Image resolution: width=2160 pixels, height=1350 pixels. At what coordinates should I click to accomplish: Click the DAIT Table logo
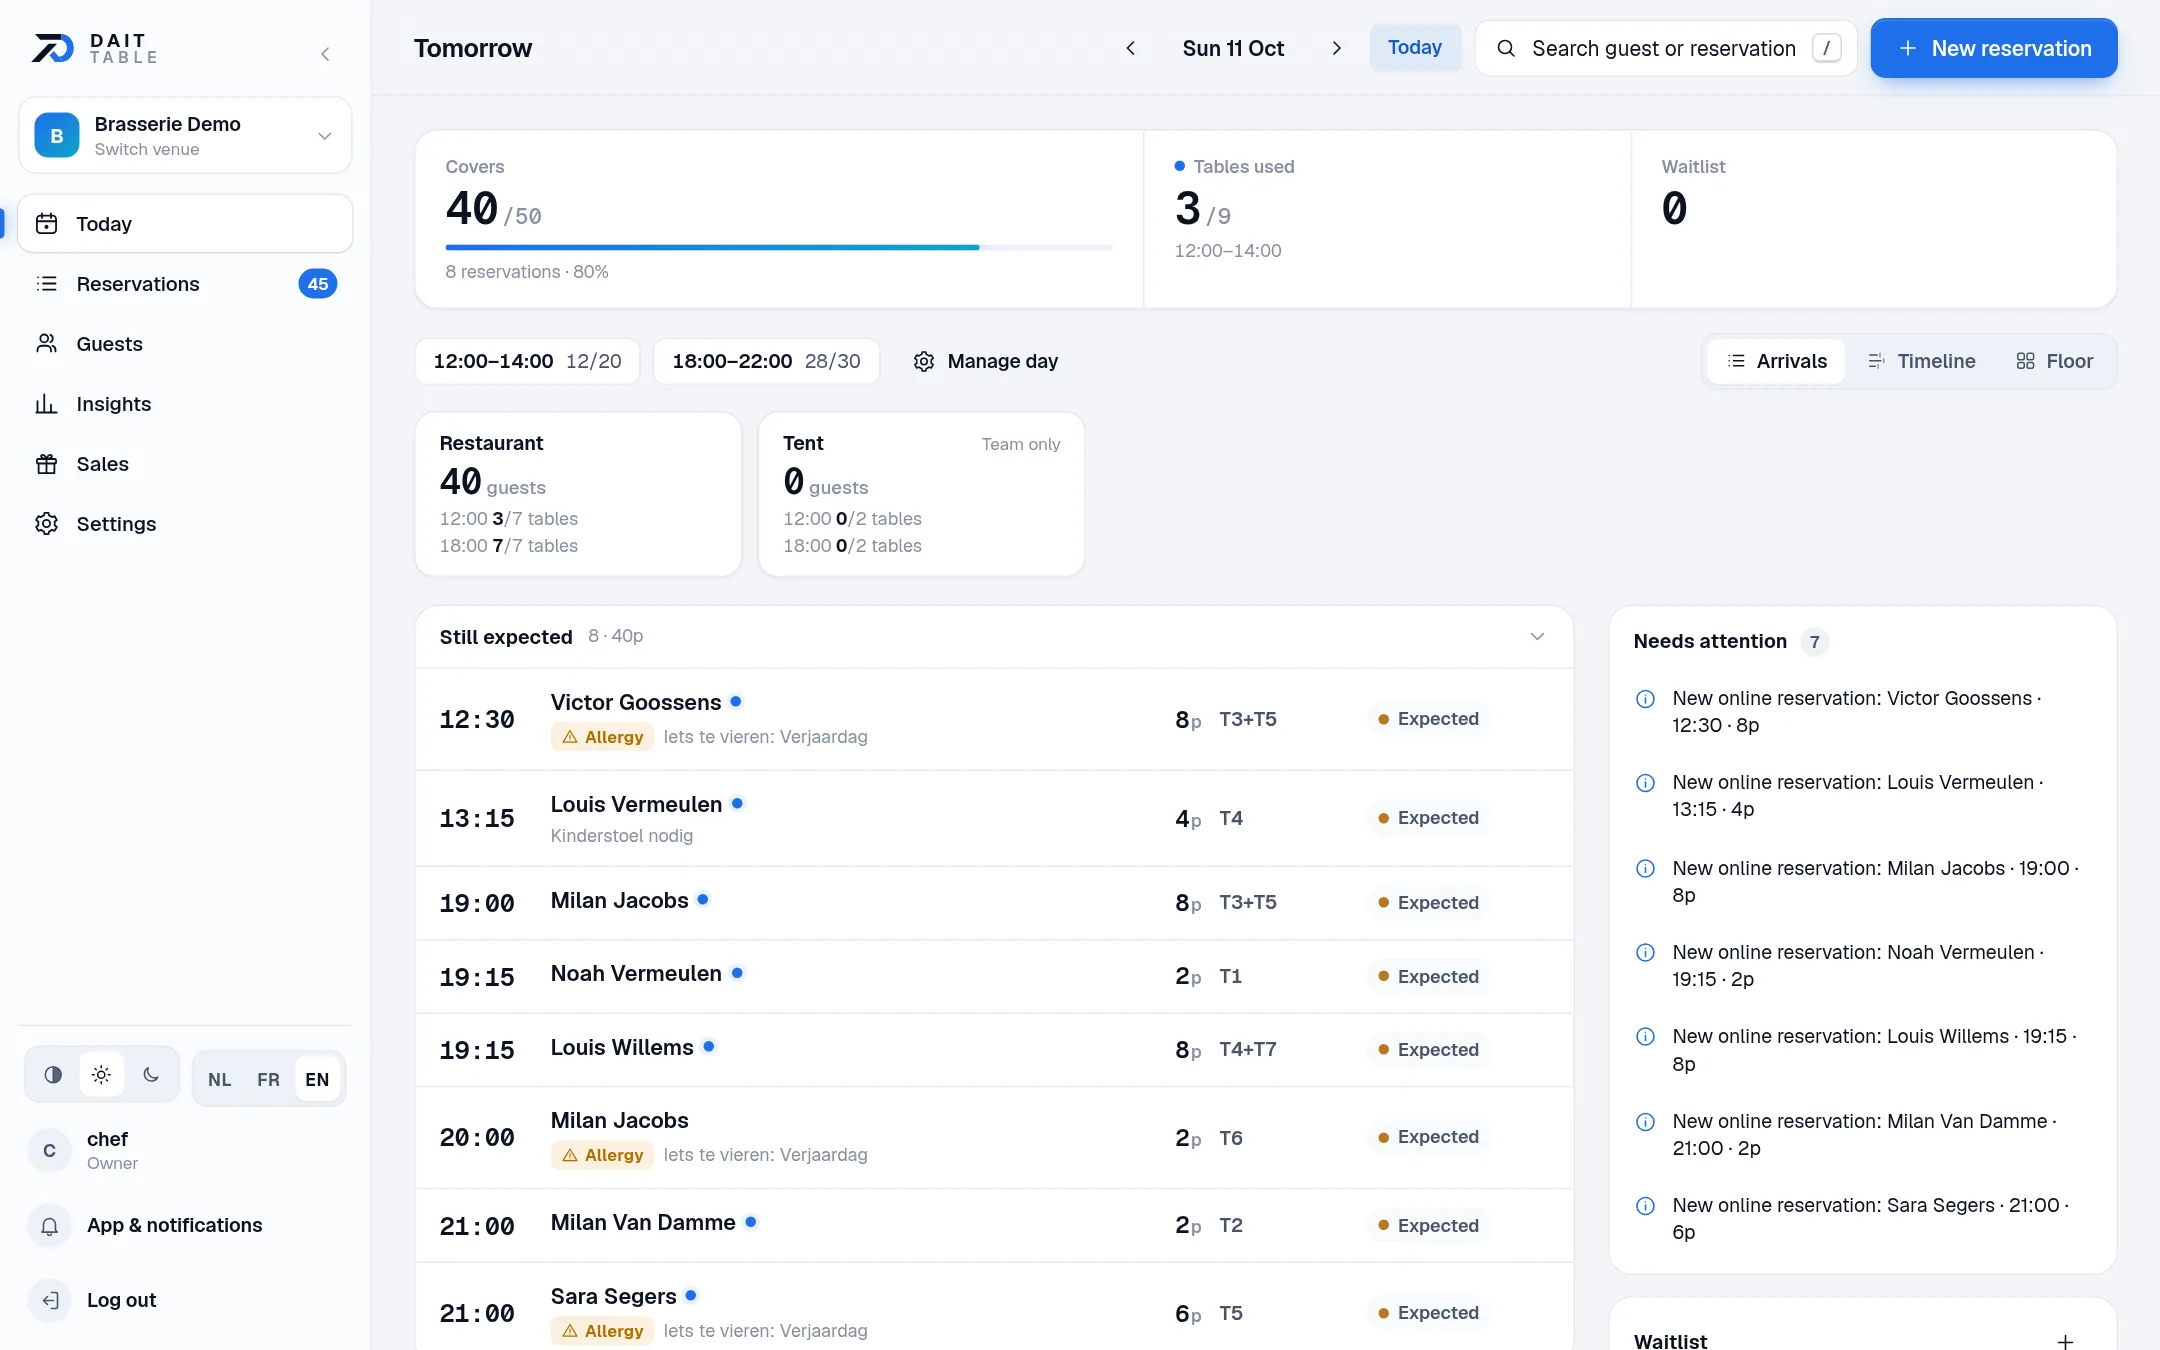[95, 48]
